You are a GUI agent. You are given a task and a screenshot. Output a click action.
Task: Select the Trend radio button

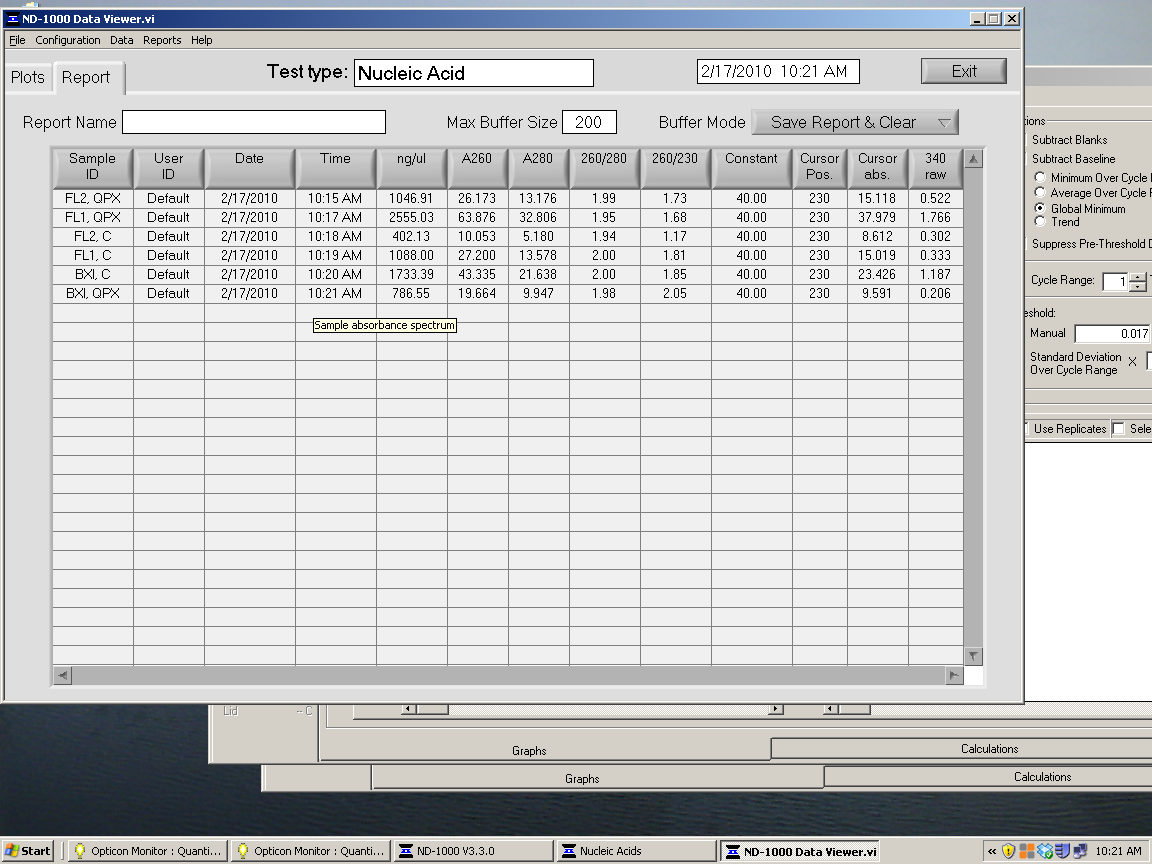1040,221
